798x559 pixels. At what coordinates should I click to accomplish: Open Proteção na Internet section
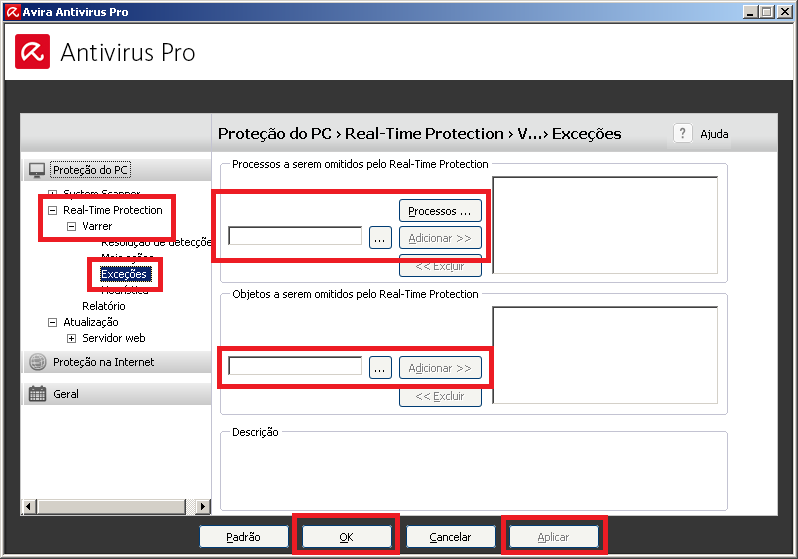pos(103,362)
